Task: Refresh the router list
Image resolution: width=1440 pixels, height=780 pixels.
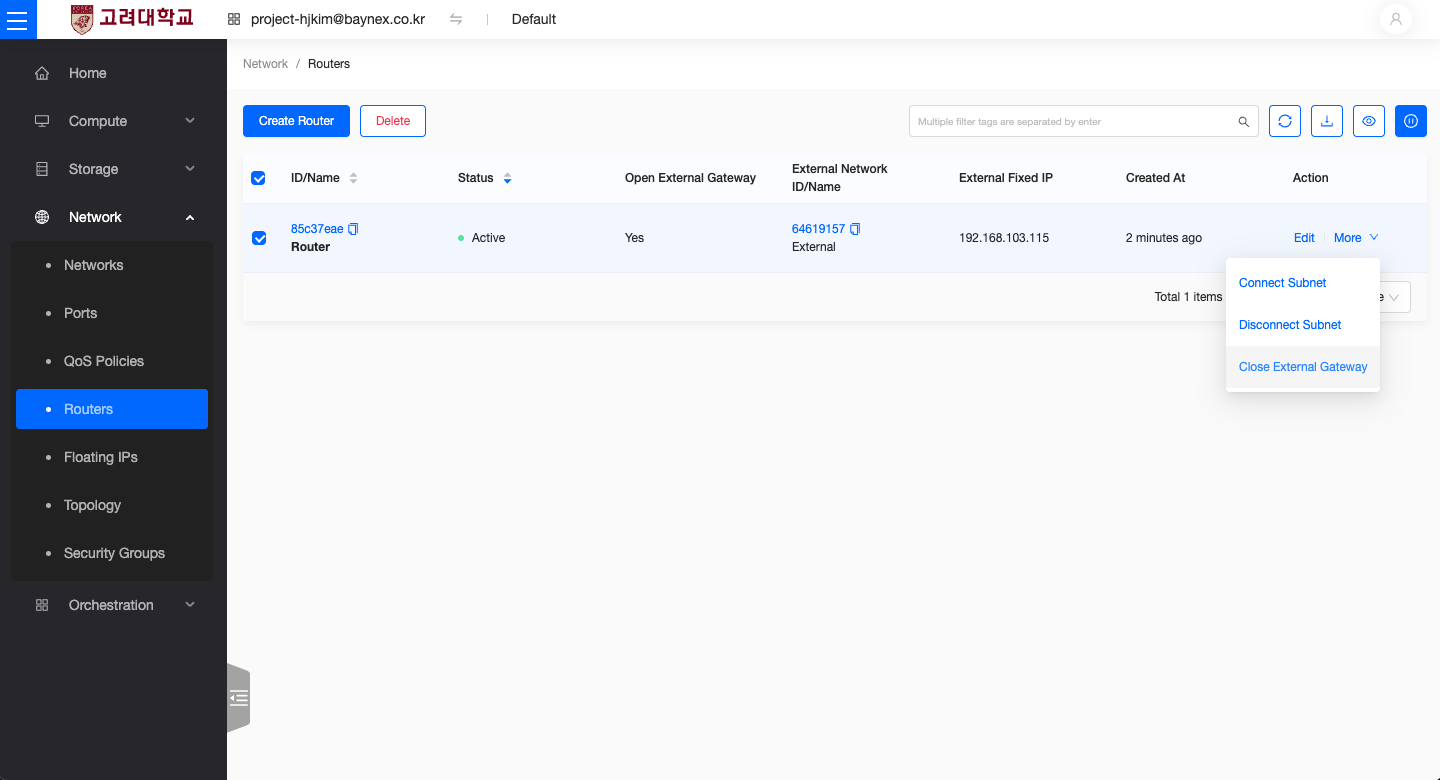Action: (x=1285, y=121)
